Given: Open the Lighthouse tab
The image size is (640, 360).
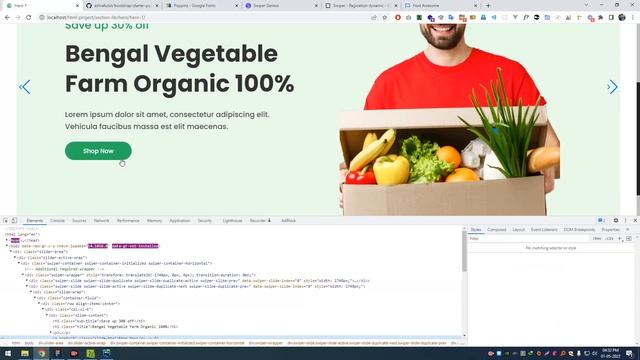Looking at the screenshot, I should click(232, 220).
